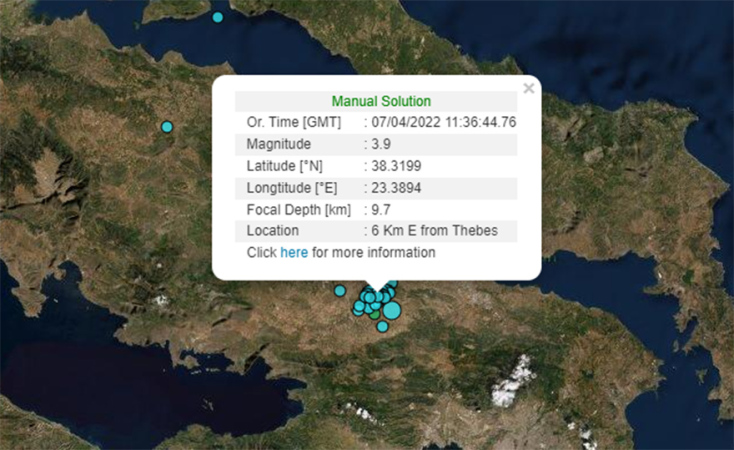Click the large cyan earthquake marker
The image size is (734, 450).
(x=391, y=310)
